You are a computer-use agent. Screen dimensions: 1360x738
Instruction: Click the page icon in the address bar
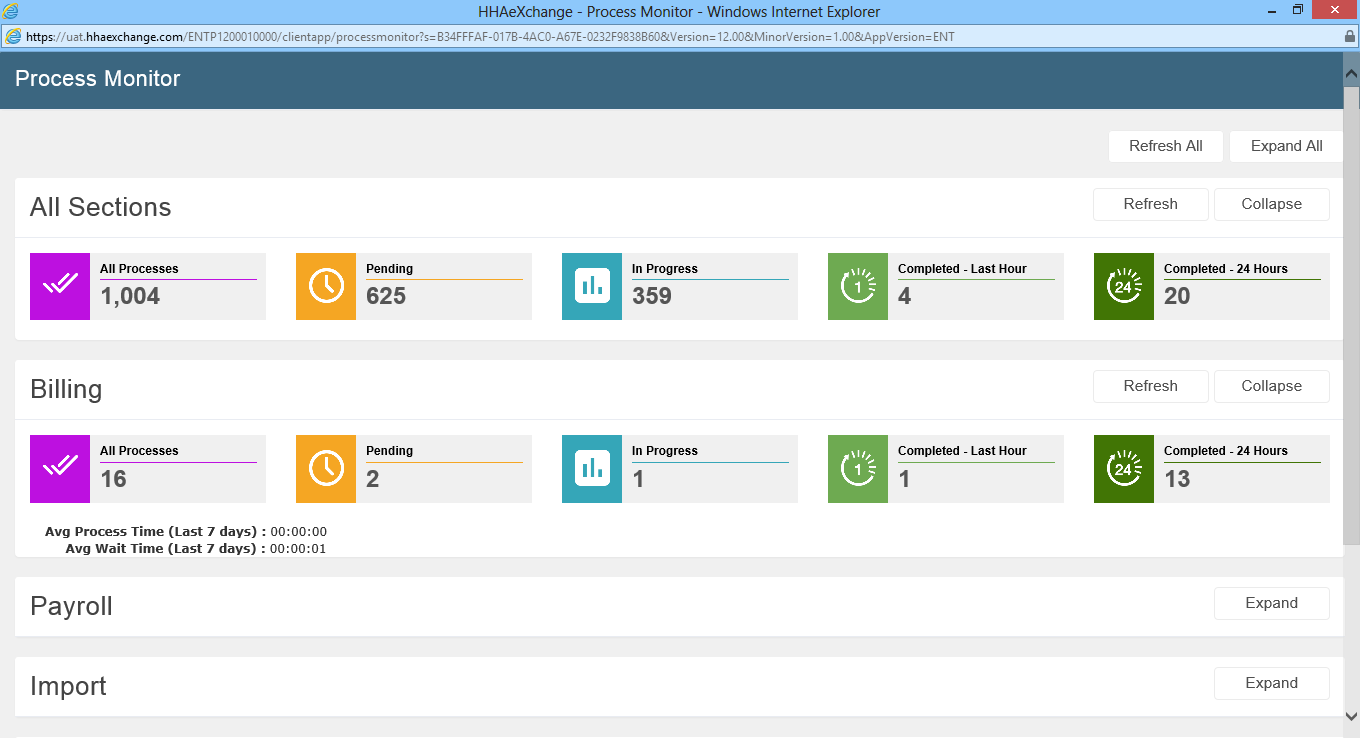click(x=13, y=37)
